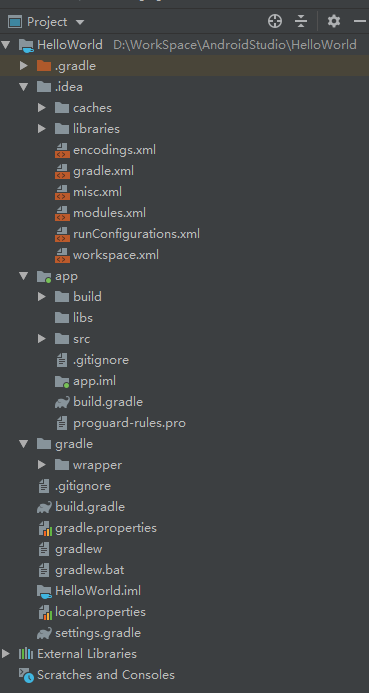Expand the caches folder
369x693 pixels.
pyautogui.click(x=42, y=107)
